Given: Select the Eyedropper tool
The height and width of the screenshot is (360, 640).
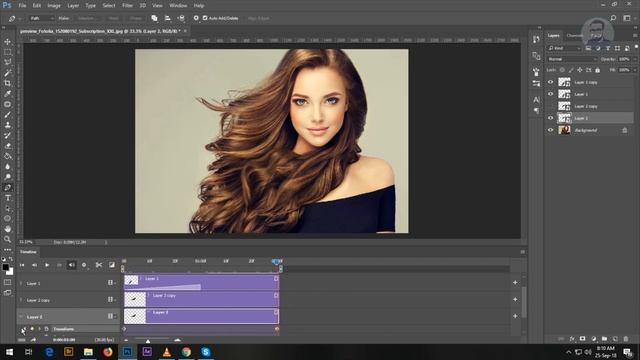Looking at the screenshot, I should click(7, 94).
